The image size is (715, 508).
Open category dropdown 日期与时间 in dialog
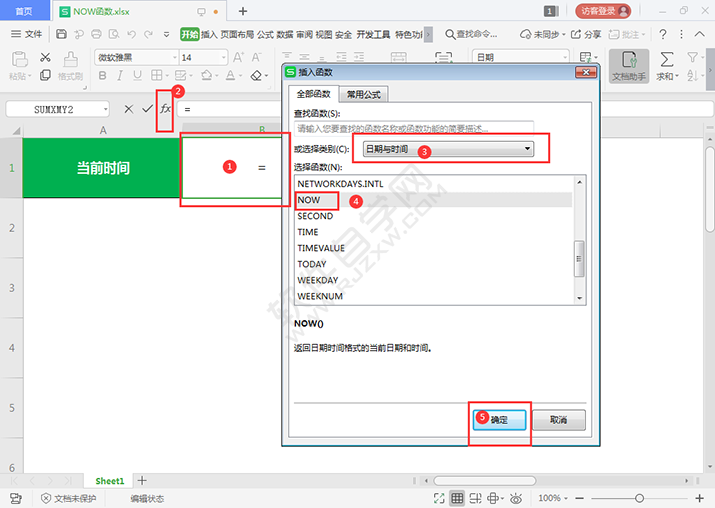(x=448, y=149)
